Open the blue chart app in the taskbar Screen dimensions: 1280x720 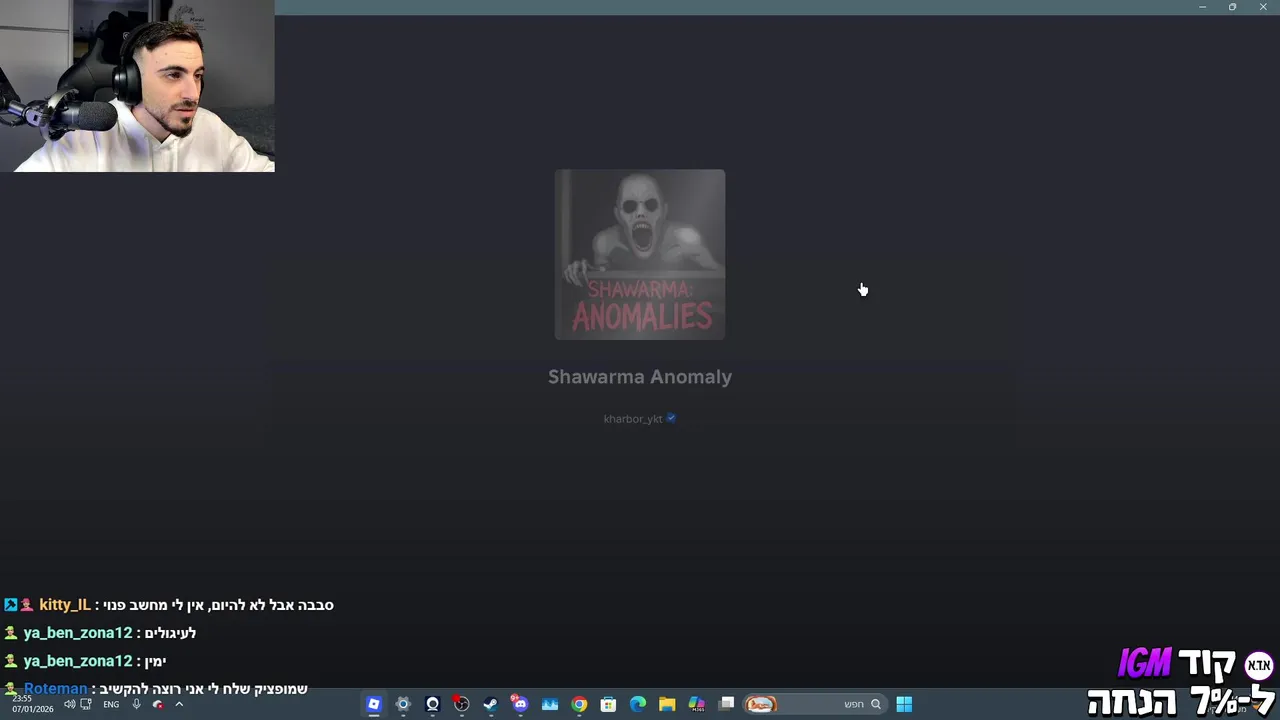coord(549,704)
